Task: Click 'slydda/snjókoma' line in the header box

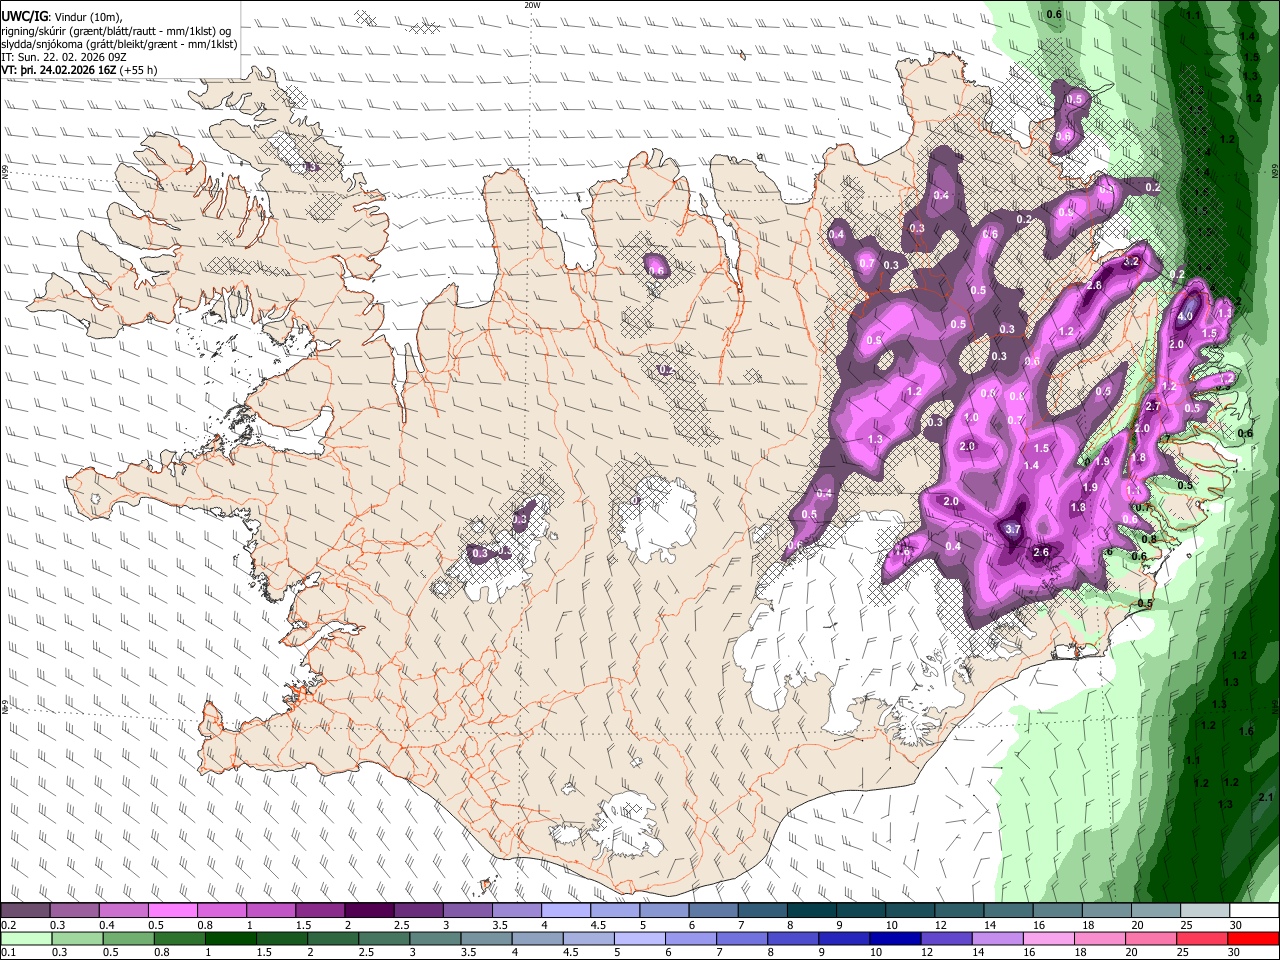Action: (119, 44)
